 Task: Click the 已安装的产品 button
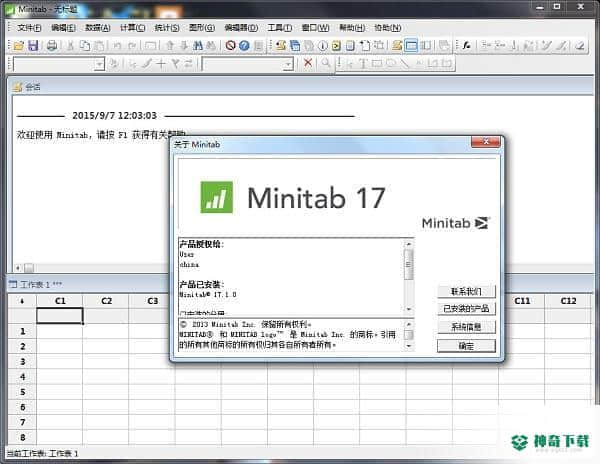(466, 309)
